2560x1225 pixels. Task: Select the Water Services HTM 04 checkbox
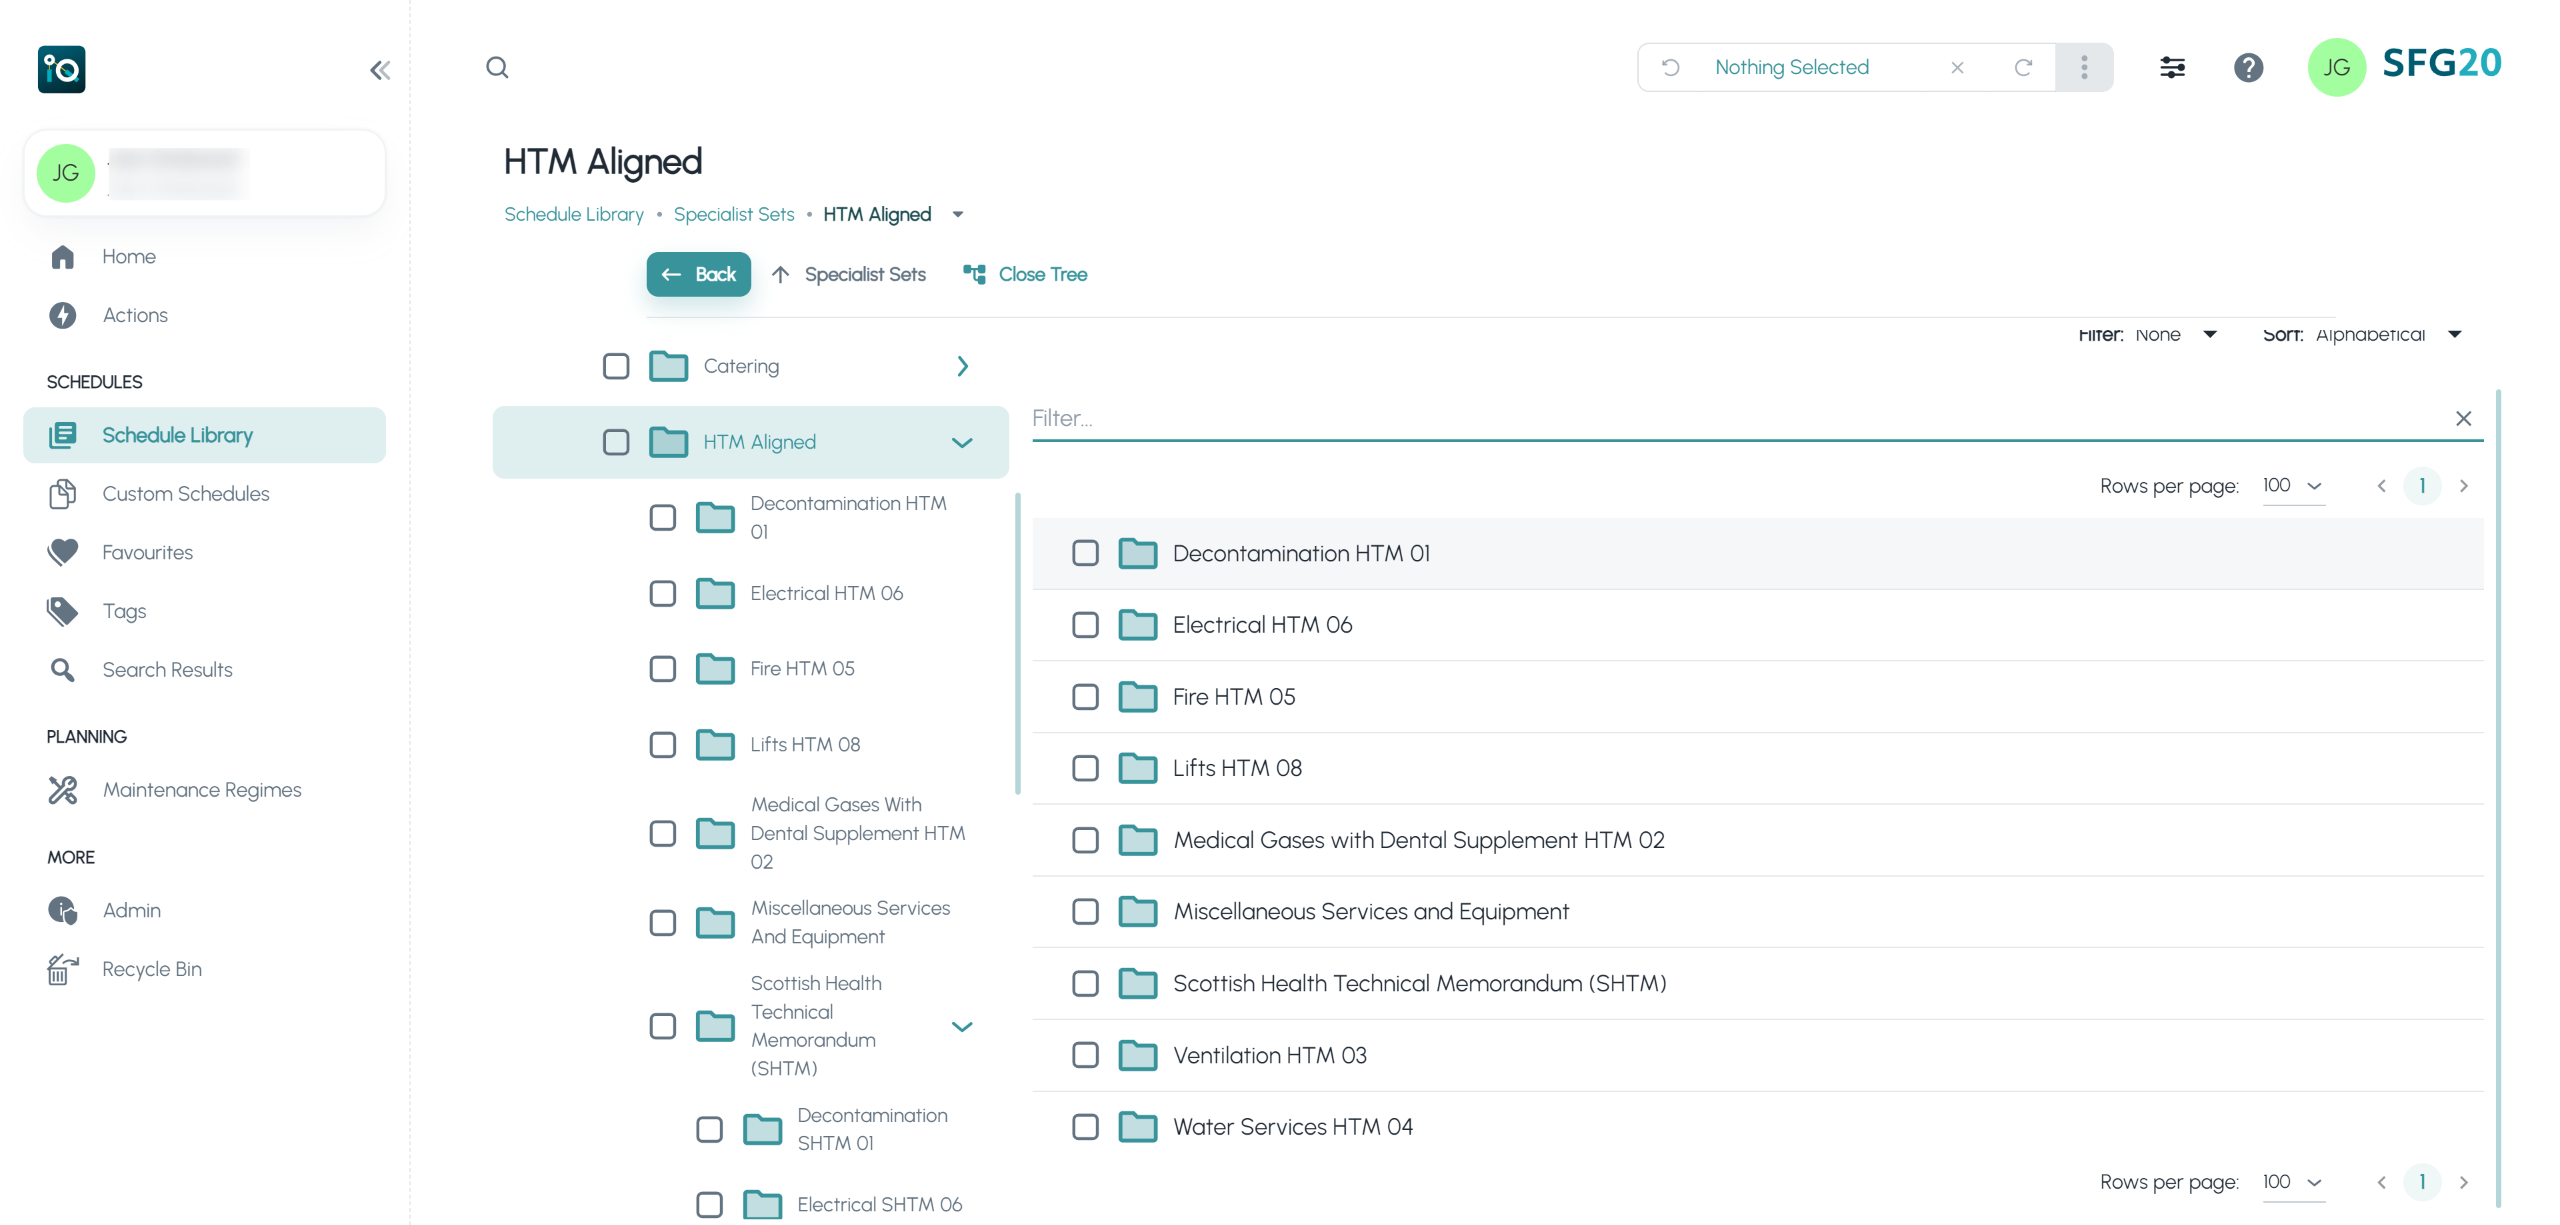coord(1085,1127)
